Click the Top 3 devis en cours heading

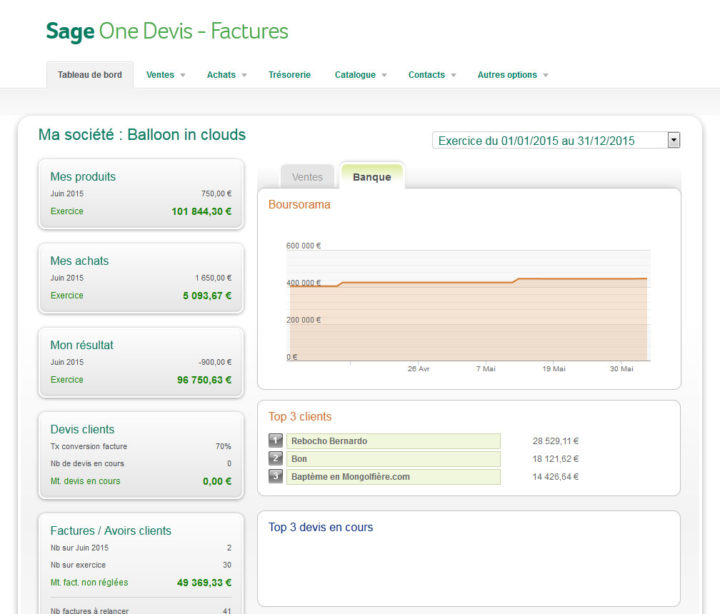[321, 527]
